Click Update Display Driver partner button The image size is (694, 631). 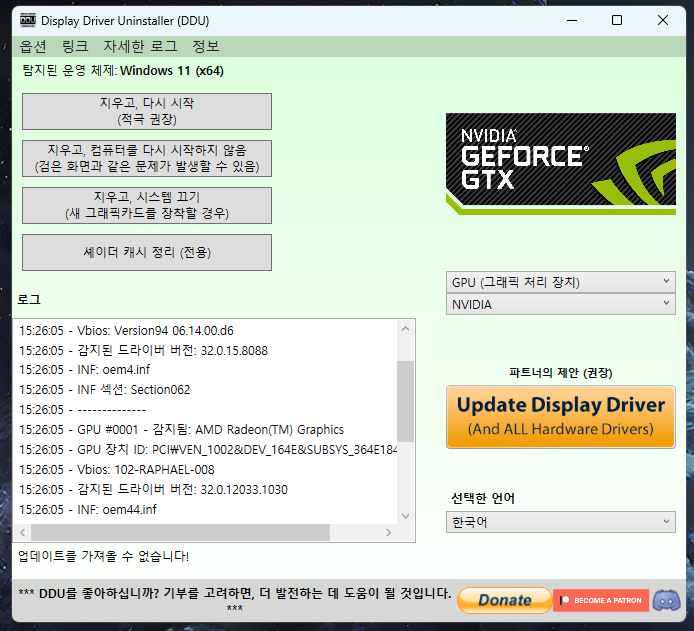[x=561, y=417]
